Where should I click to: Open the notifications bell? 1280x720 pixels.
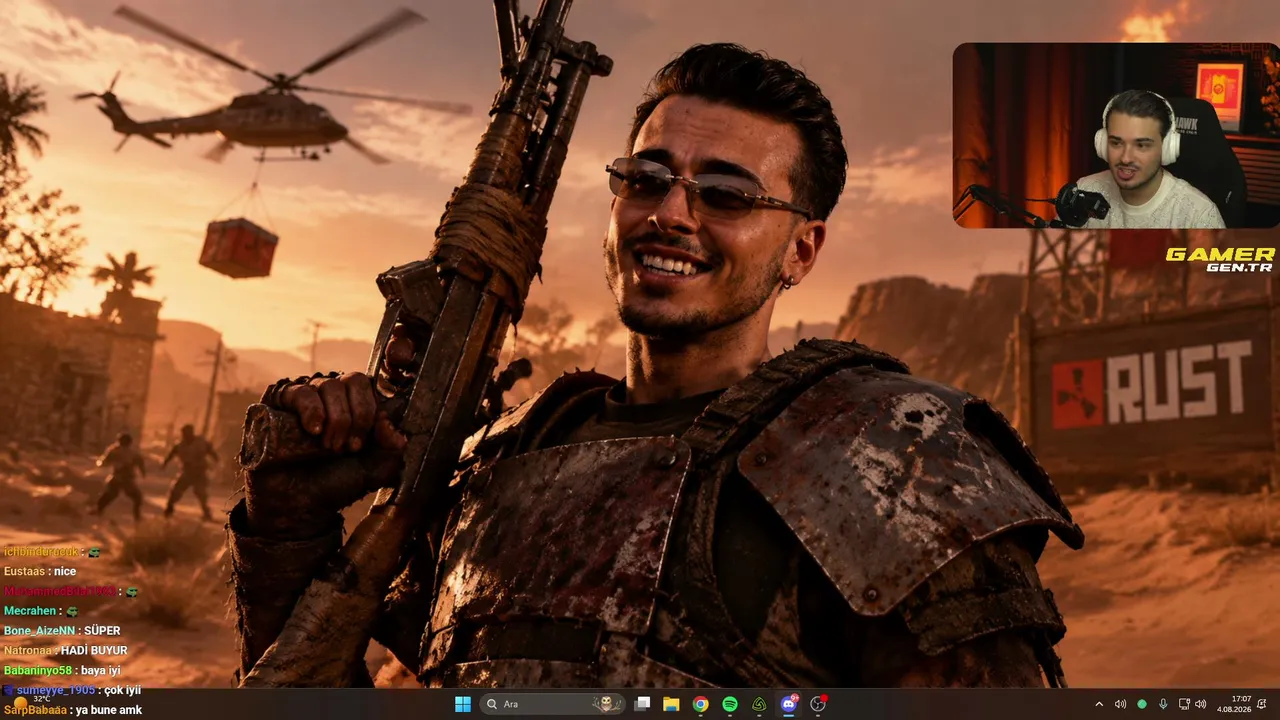(x=1263, y=704)
